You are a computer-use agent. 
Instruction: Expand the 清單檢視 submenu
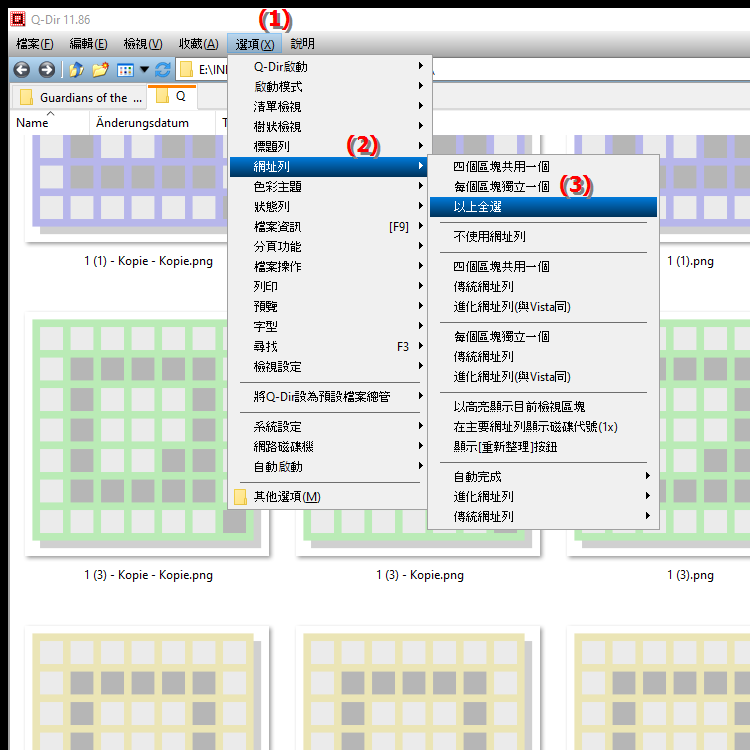[330, 107]
